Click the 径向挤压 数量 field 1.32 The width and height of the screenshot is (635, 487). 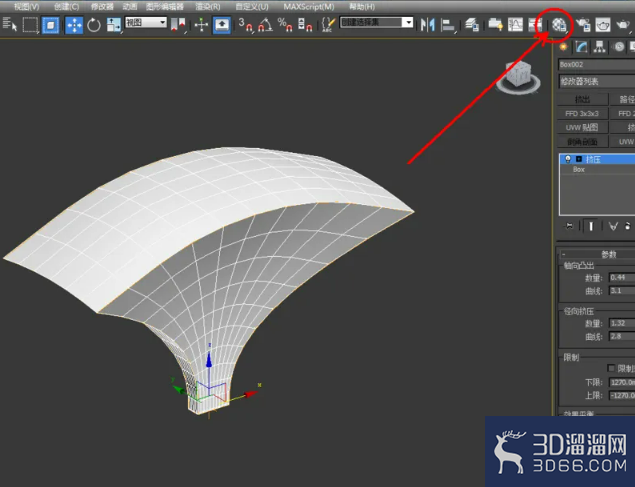622,323
